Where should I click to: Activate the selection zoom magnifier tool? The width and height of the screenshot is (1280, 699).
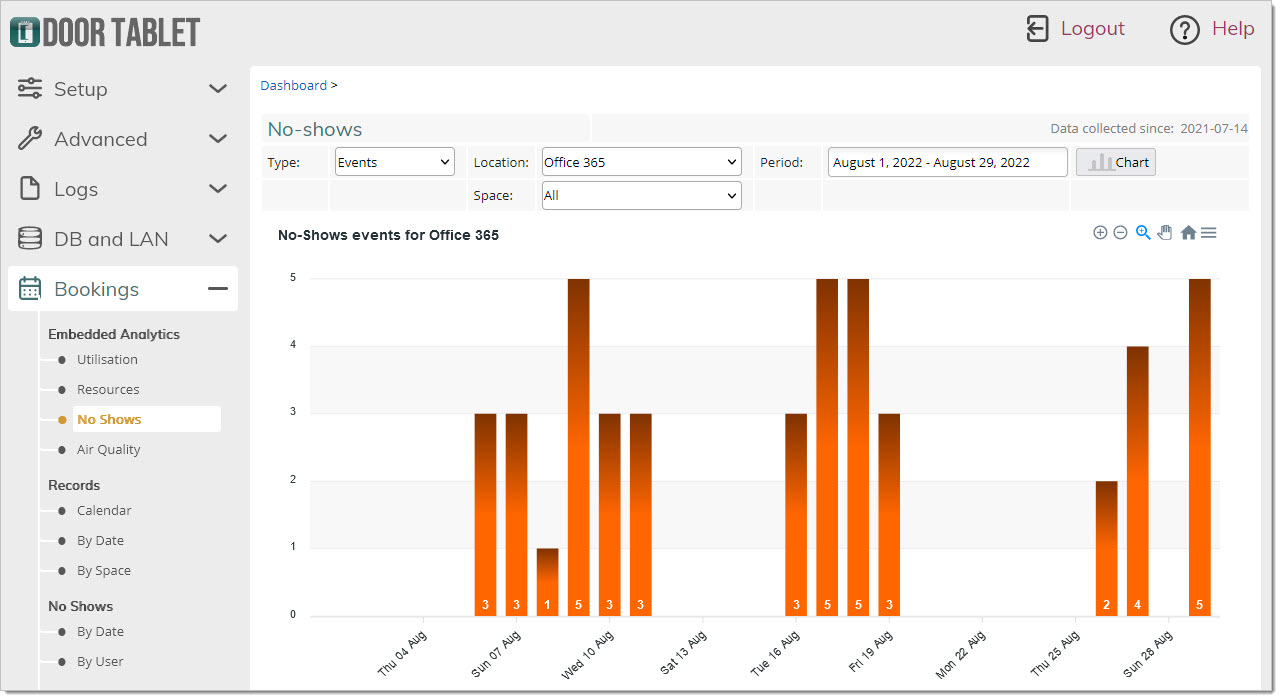tap(1143, 233)
